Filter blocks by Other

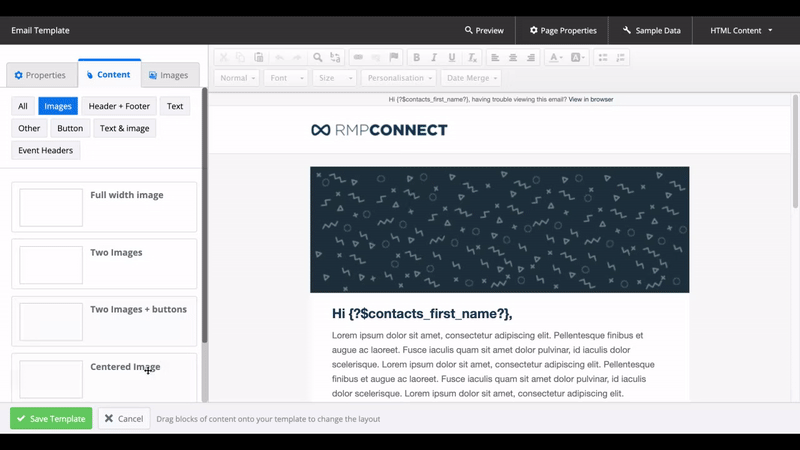pyautogui.click(x=29, y=128)
